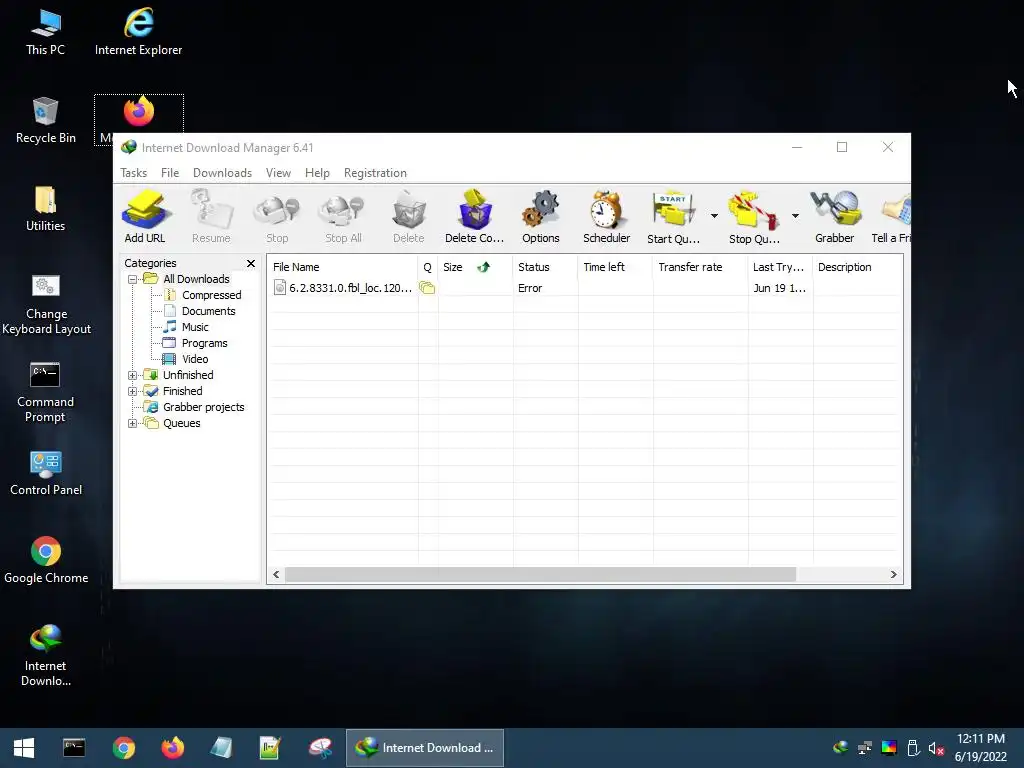Click the horizontal scrollbar thumb

(x=541, y=575)
